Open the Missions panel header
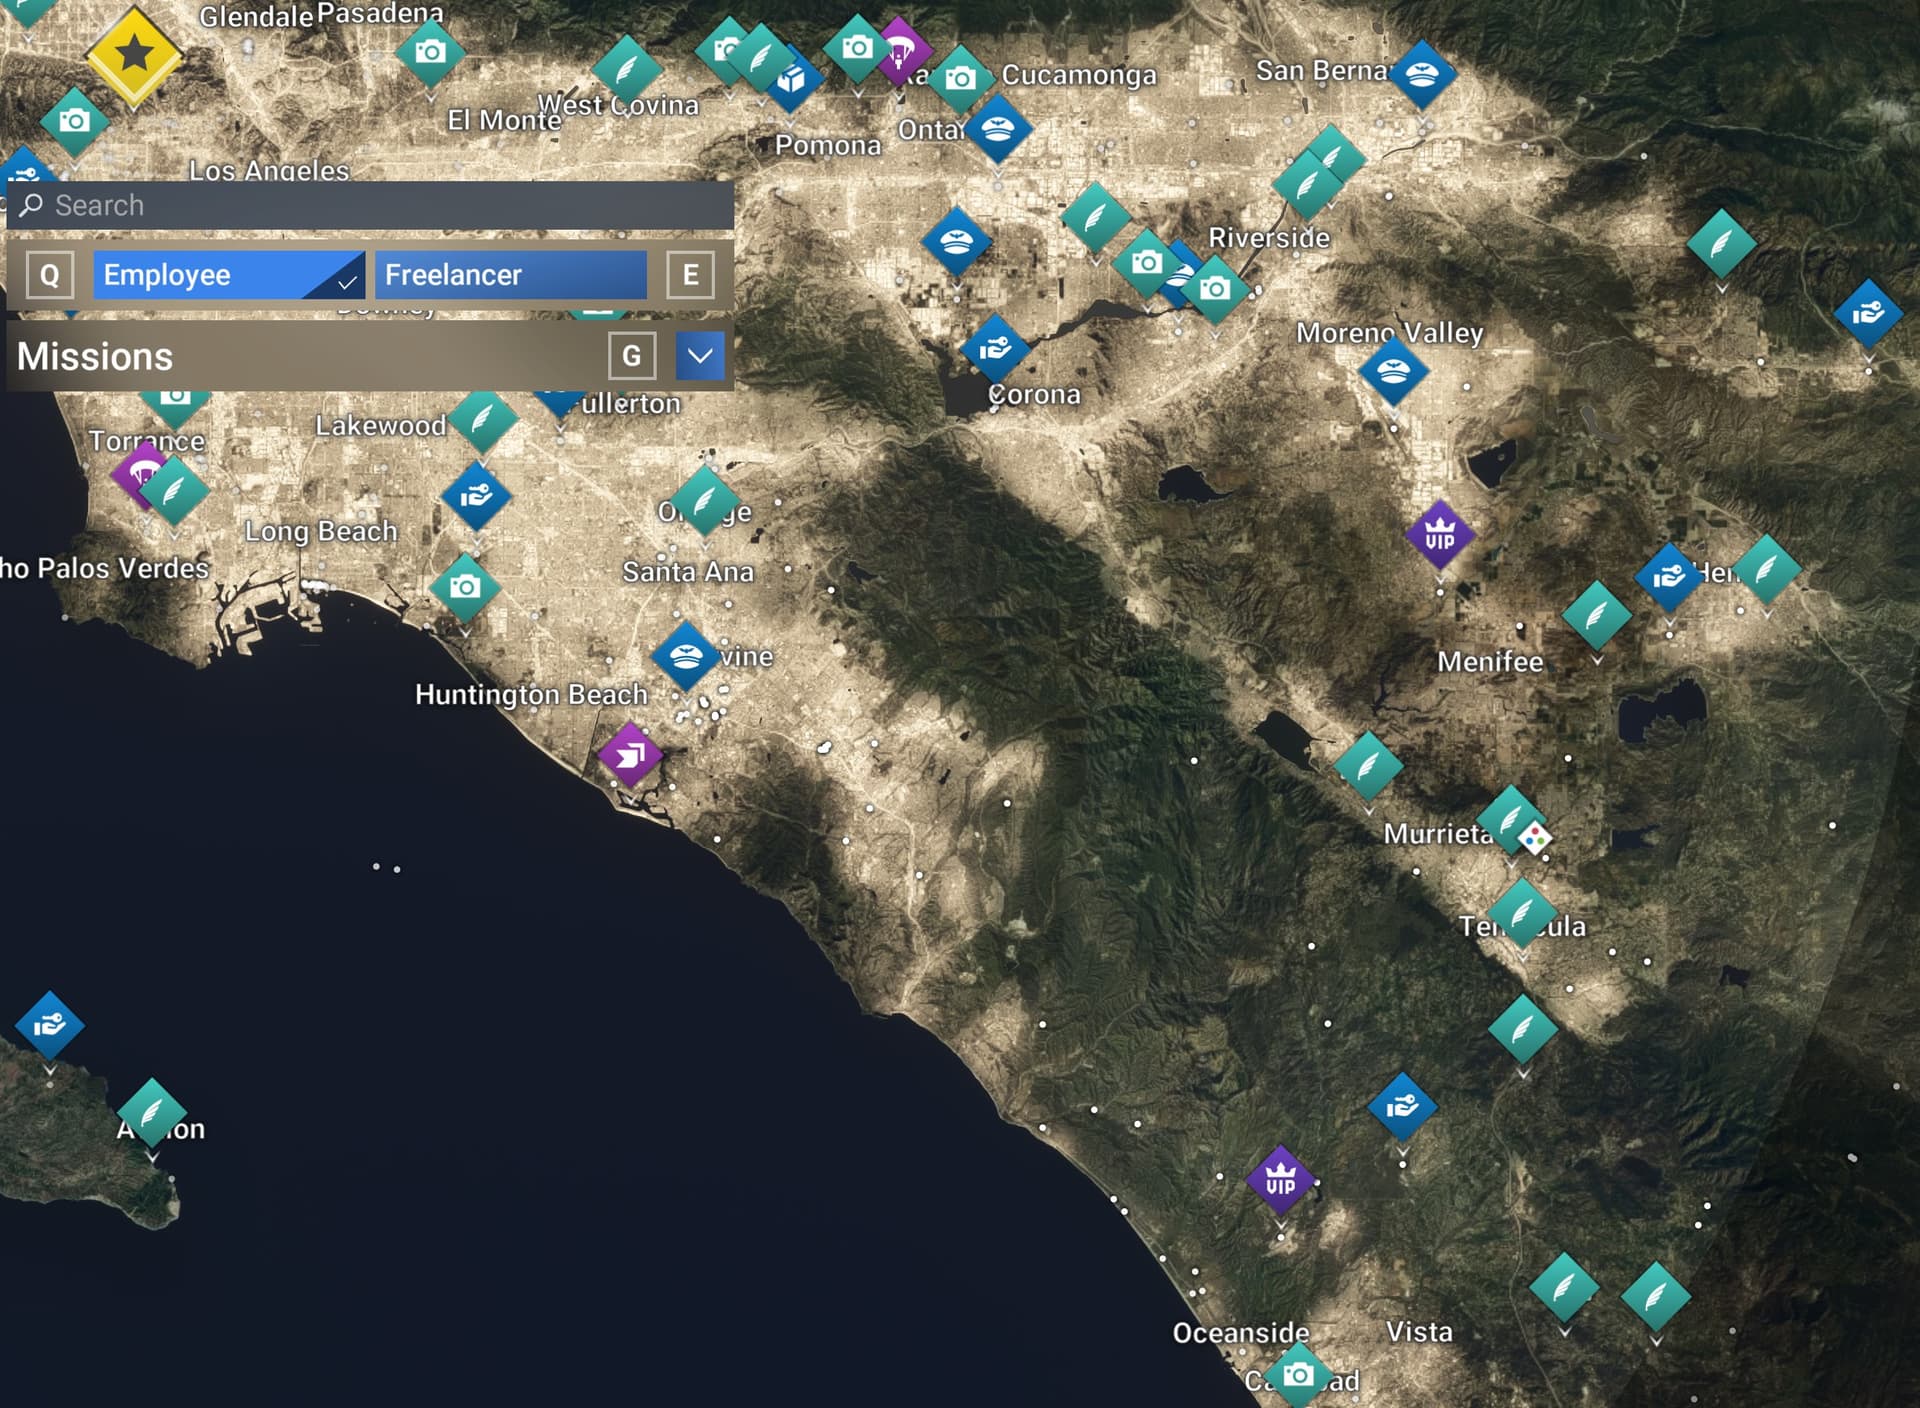1920x1408 pixels. coord(300,356)
